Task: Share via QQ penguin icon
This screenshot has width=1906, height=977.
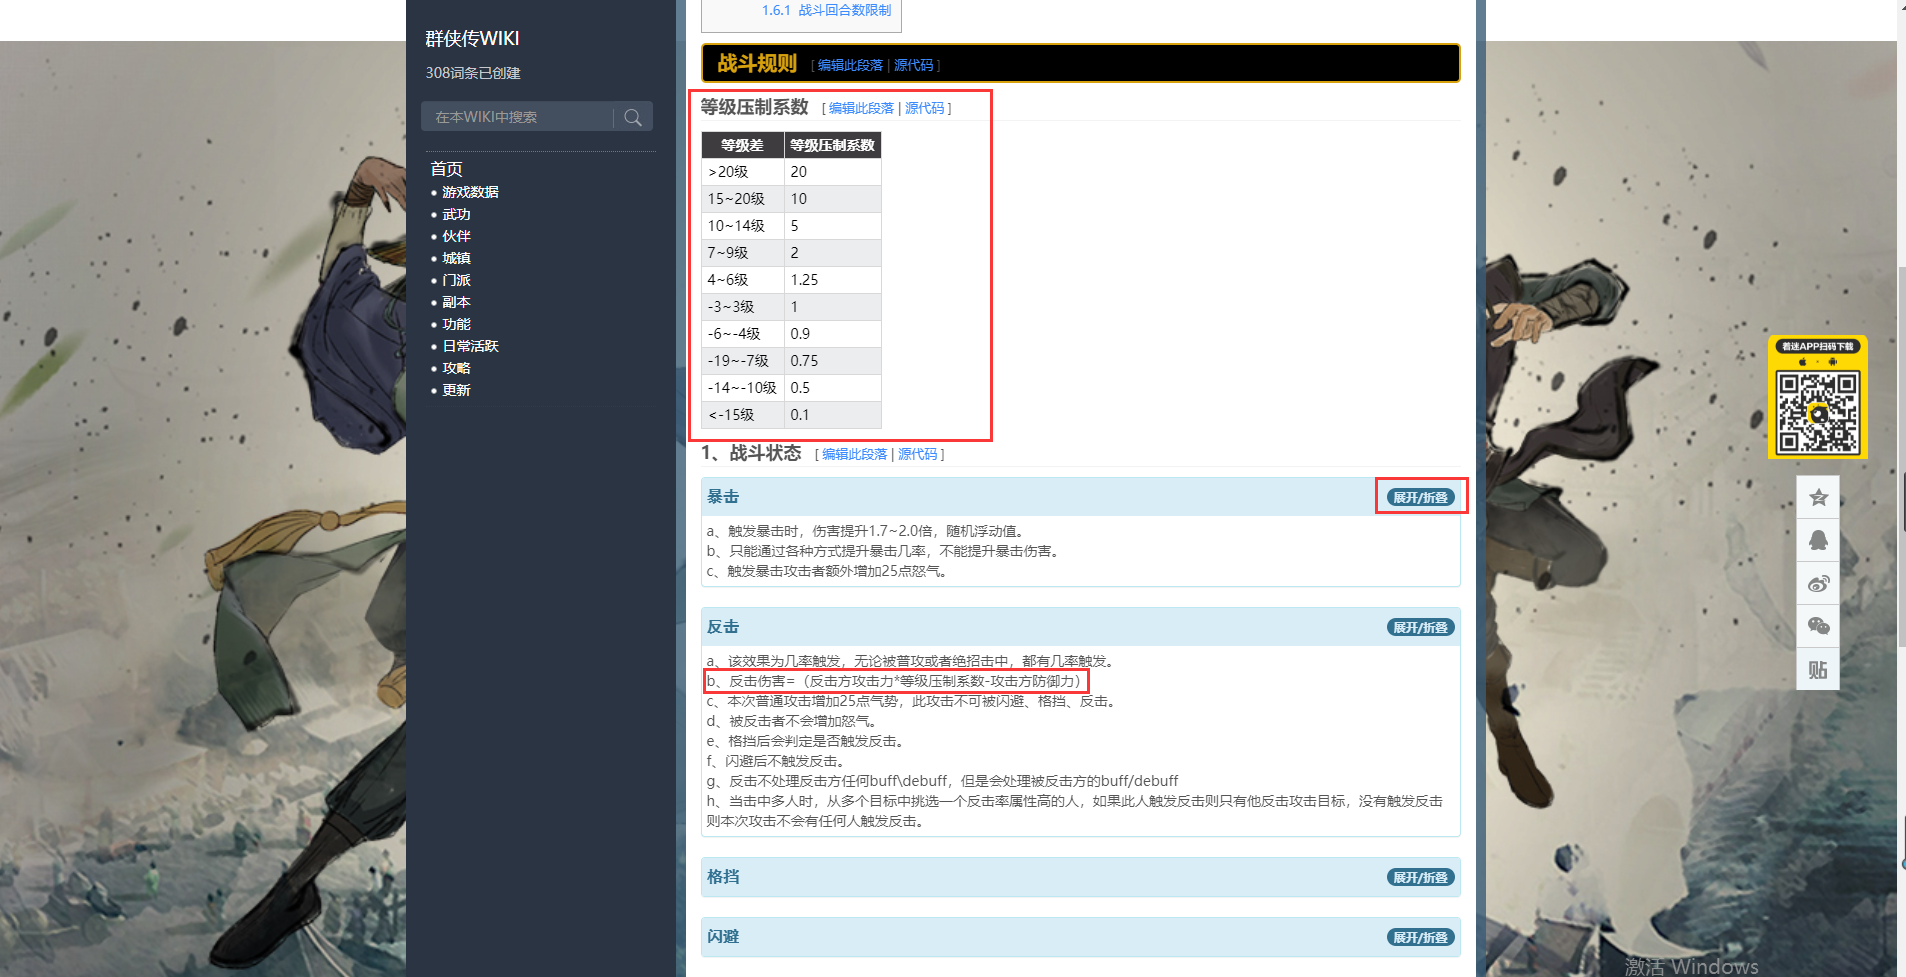Action: [1818, 540]
